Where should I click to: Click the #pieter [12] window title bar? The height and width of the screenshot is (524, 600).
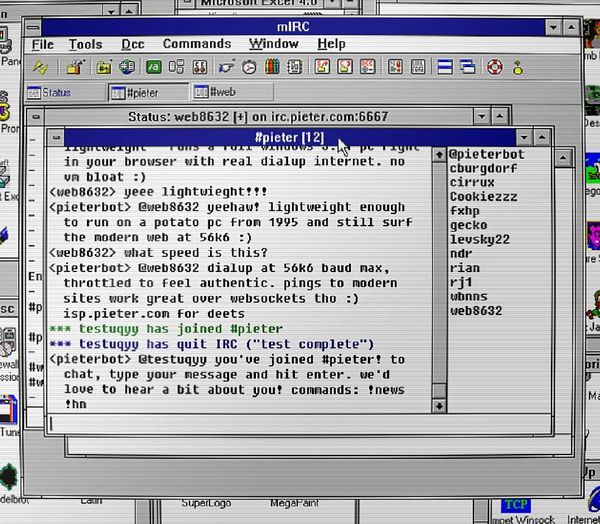point(290,137)
